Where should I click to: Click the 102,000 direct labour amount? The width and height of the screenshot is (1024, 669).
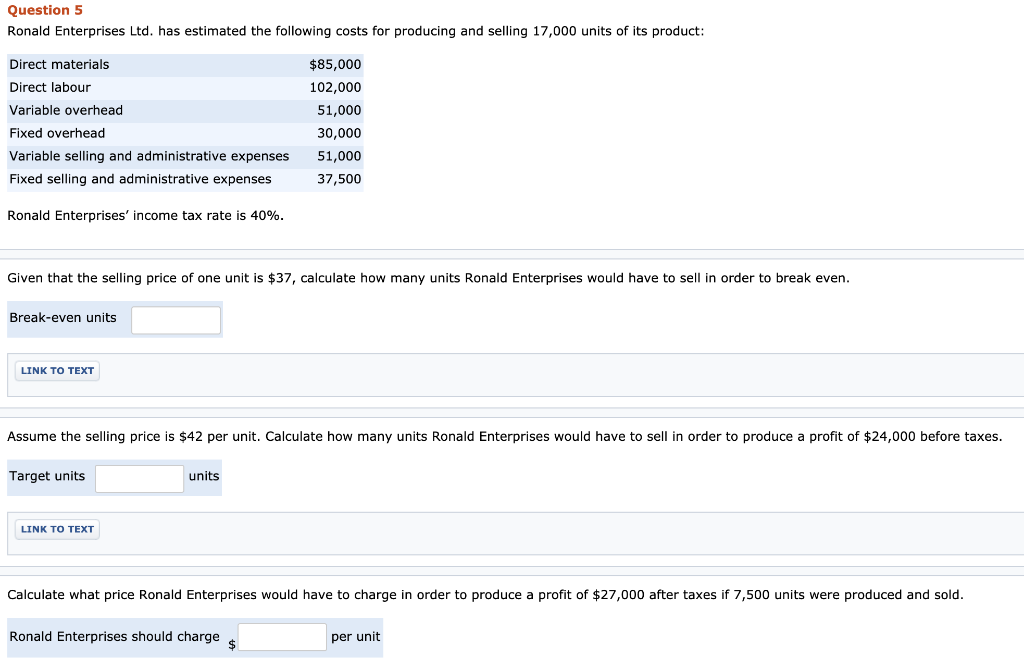point(336,87)
